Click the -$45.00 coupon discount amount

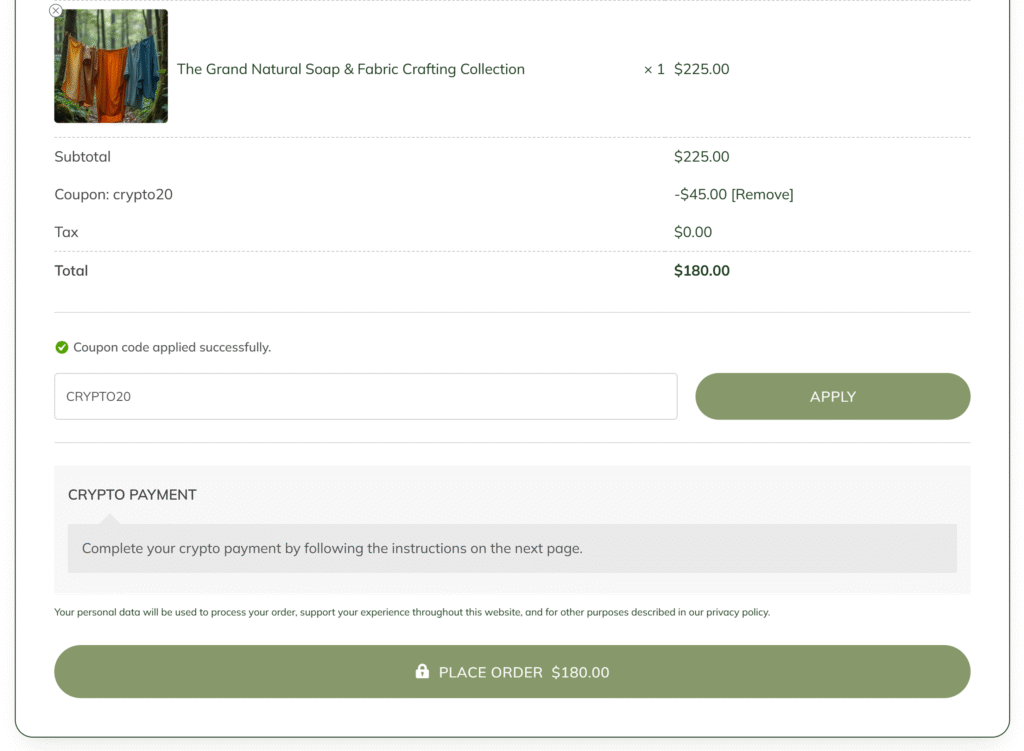pyautogui.click(x=702, y=194)
